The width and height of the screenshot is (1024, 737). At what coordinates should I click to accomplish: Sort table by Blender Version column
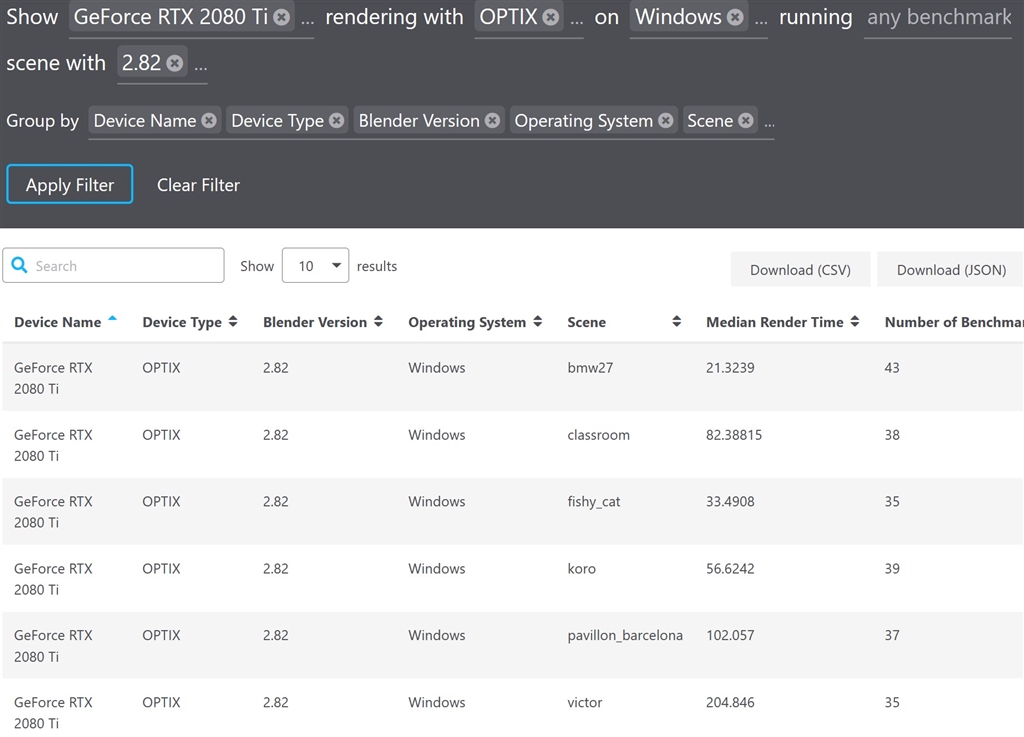pos(315,322)
